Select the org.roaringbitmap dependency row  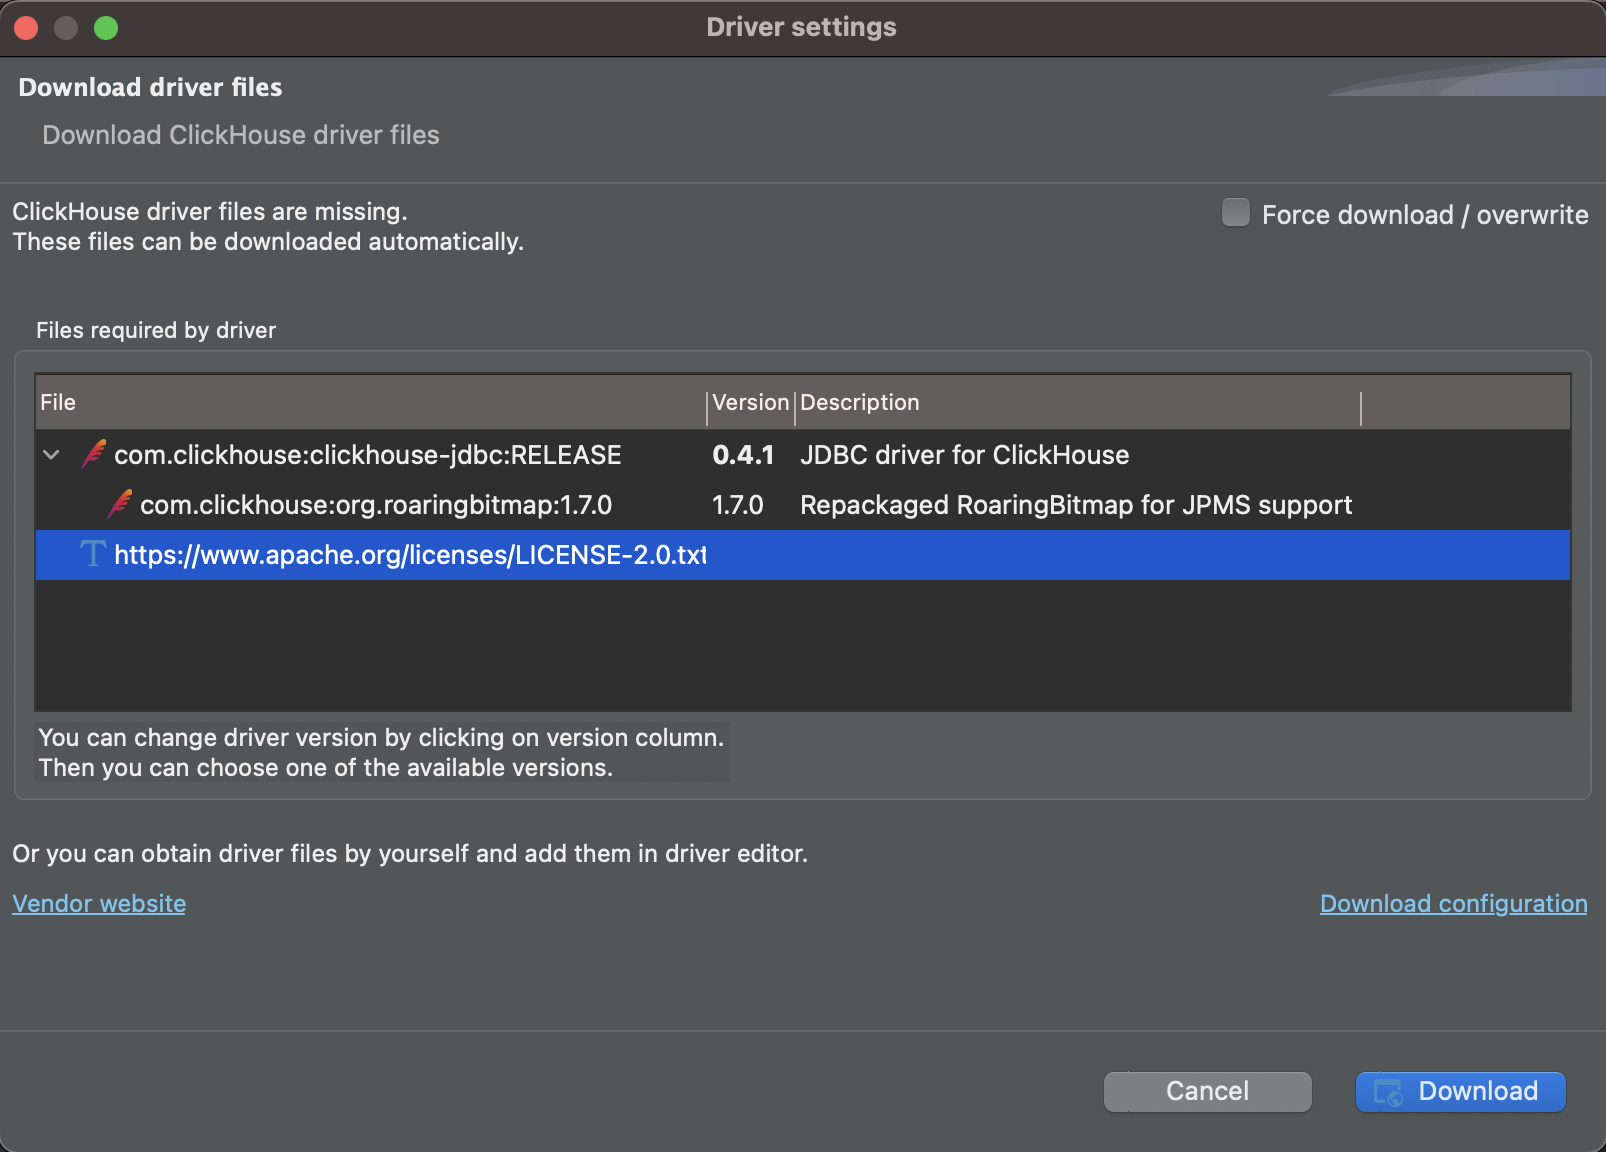point(375,505)
